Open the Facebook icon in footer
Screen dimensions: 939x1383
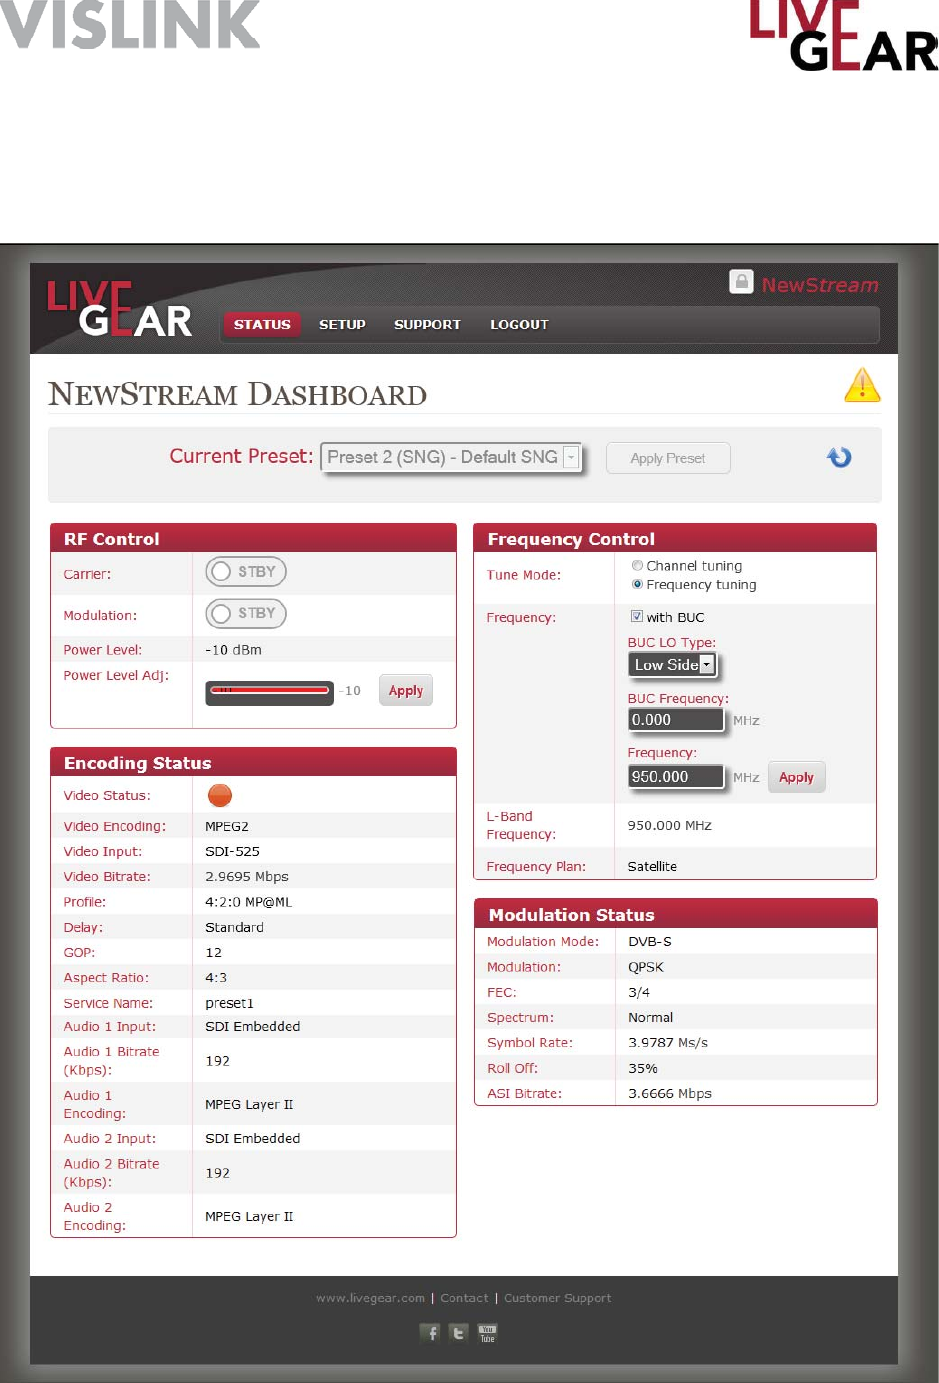(430, 1332)
